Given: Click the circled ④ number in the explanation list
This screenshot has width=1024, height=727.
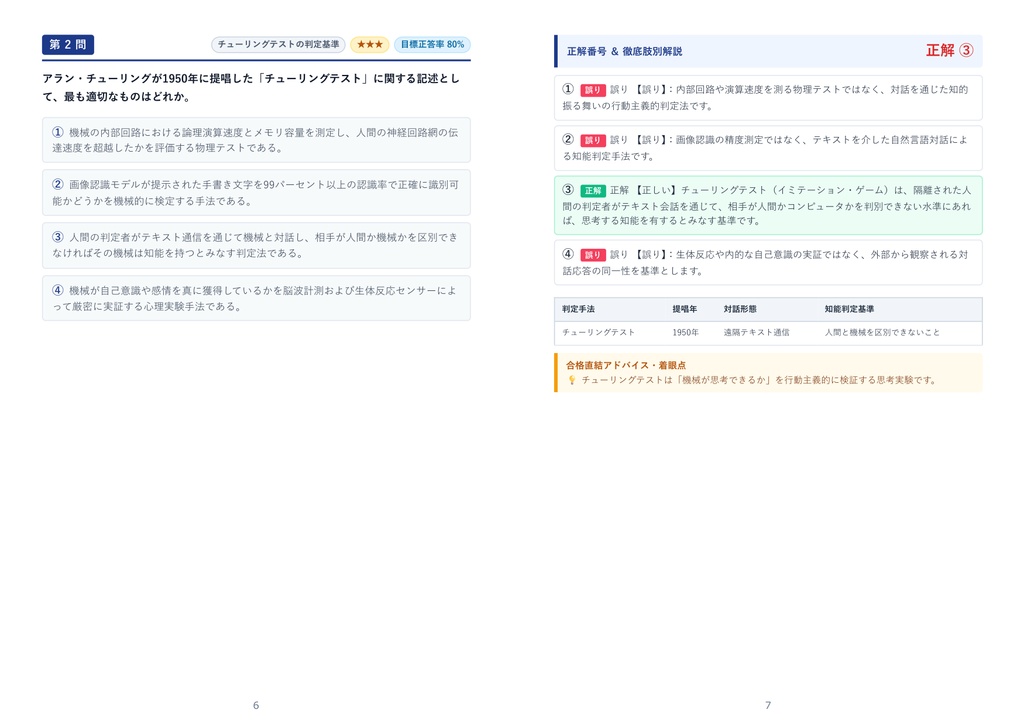Looking at the screenshot, I should pyautogui.click(x=568, y=254).
